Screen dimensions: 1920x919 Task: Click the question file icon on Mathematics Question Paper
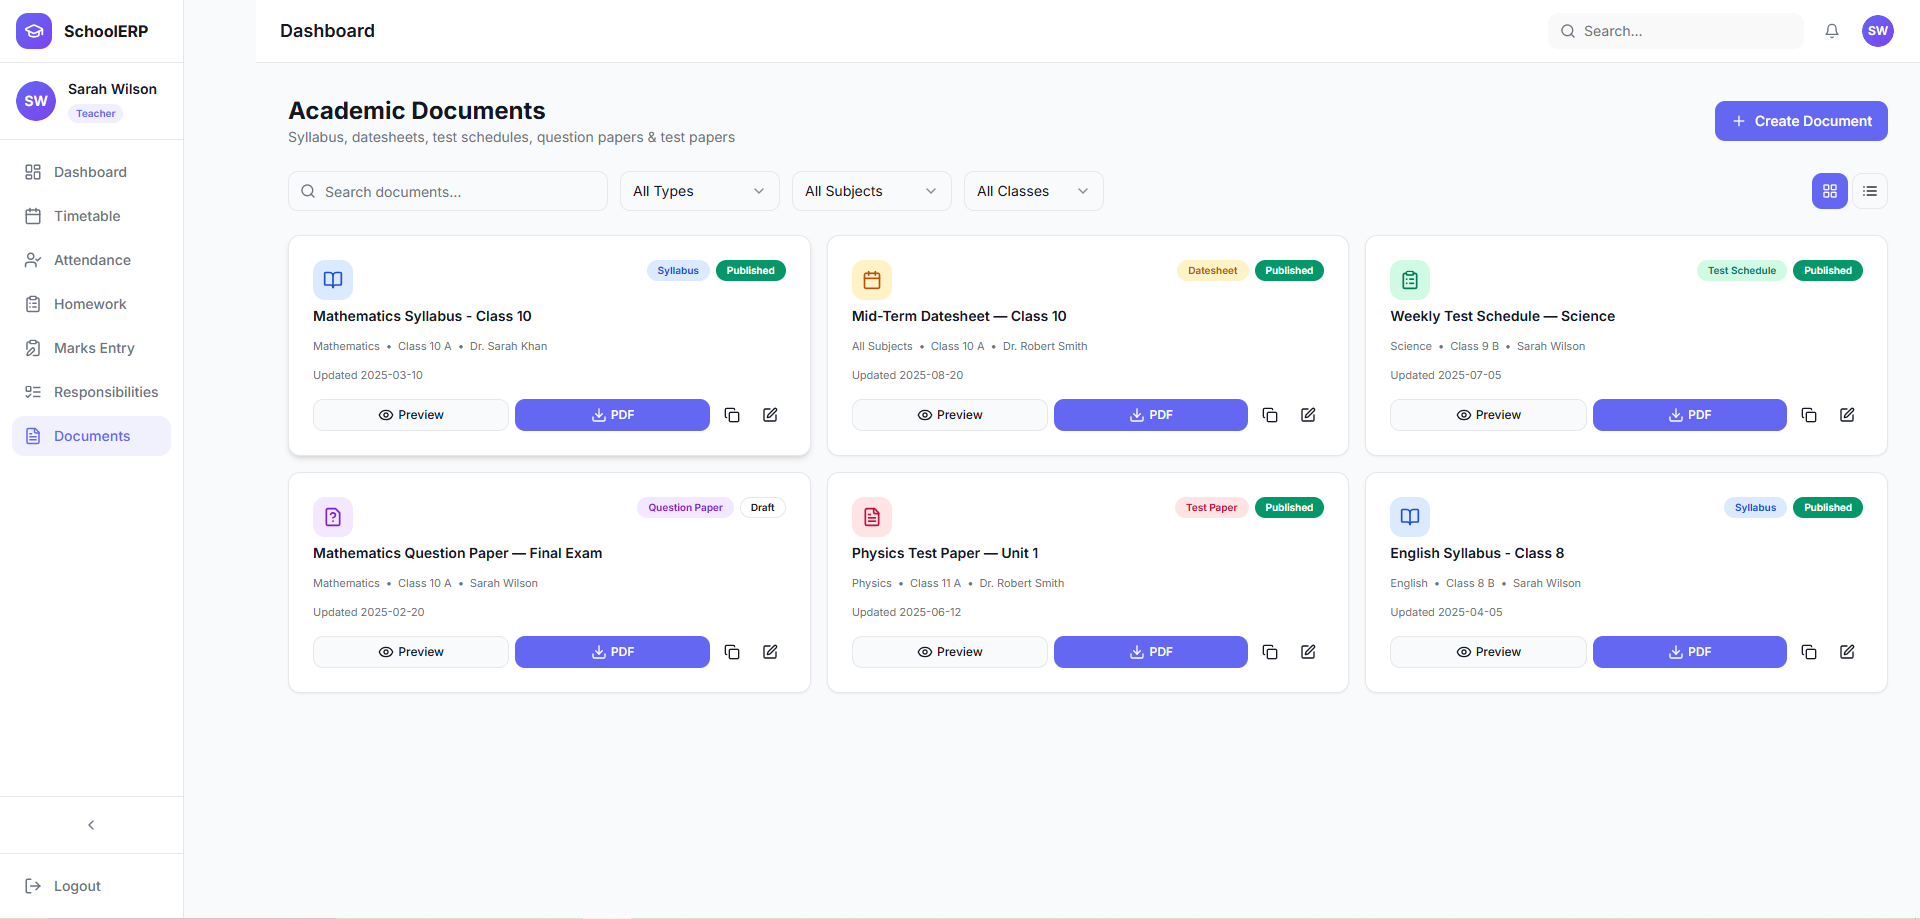tap(333, 517)
